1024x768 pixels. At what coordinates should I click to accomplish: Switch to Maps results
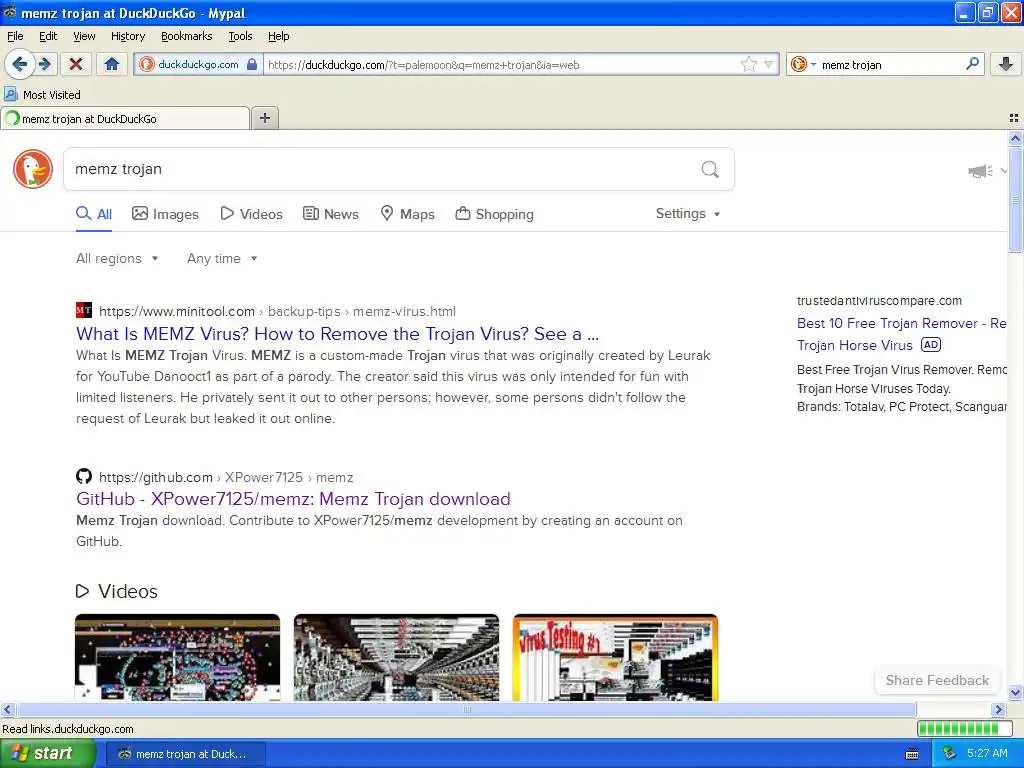point(408,214)
